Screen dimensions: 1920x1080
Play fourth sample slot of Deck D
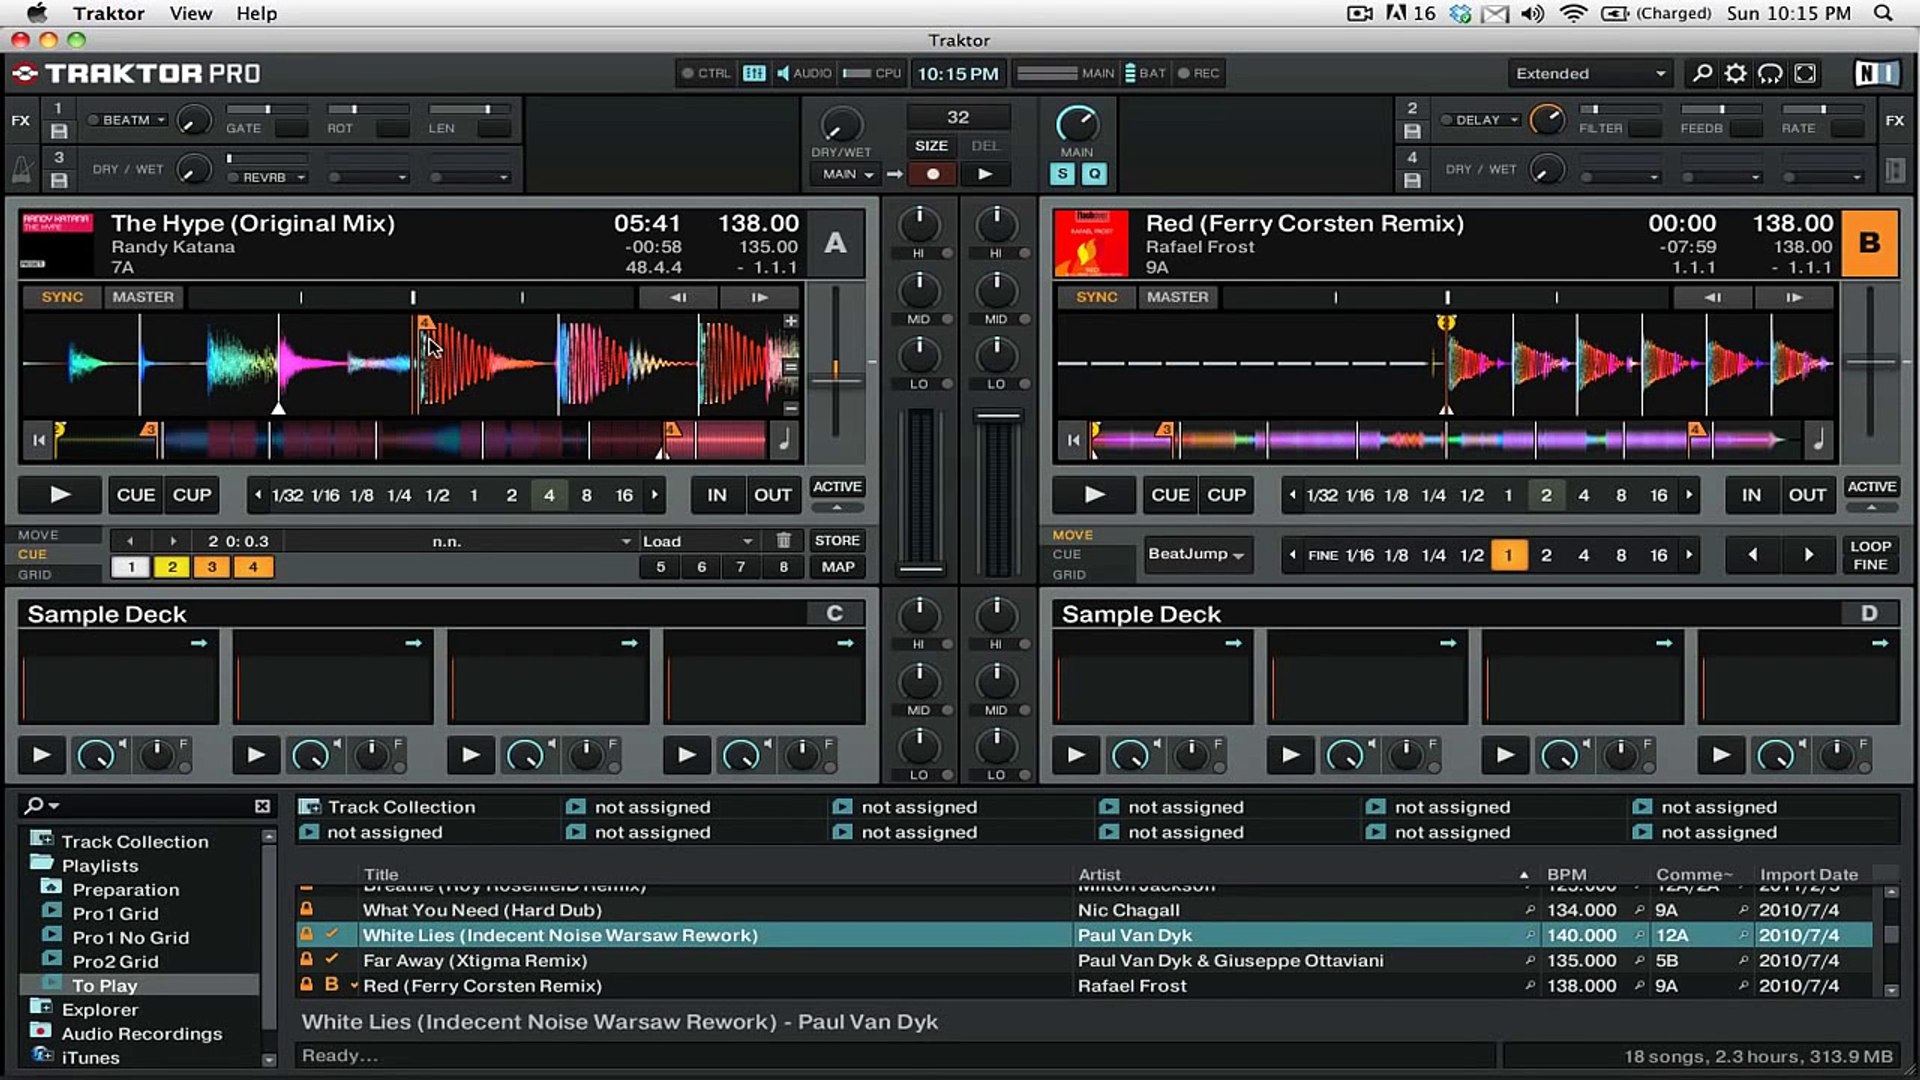pos(1720,754)
